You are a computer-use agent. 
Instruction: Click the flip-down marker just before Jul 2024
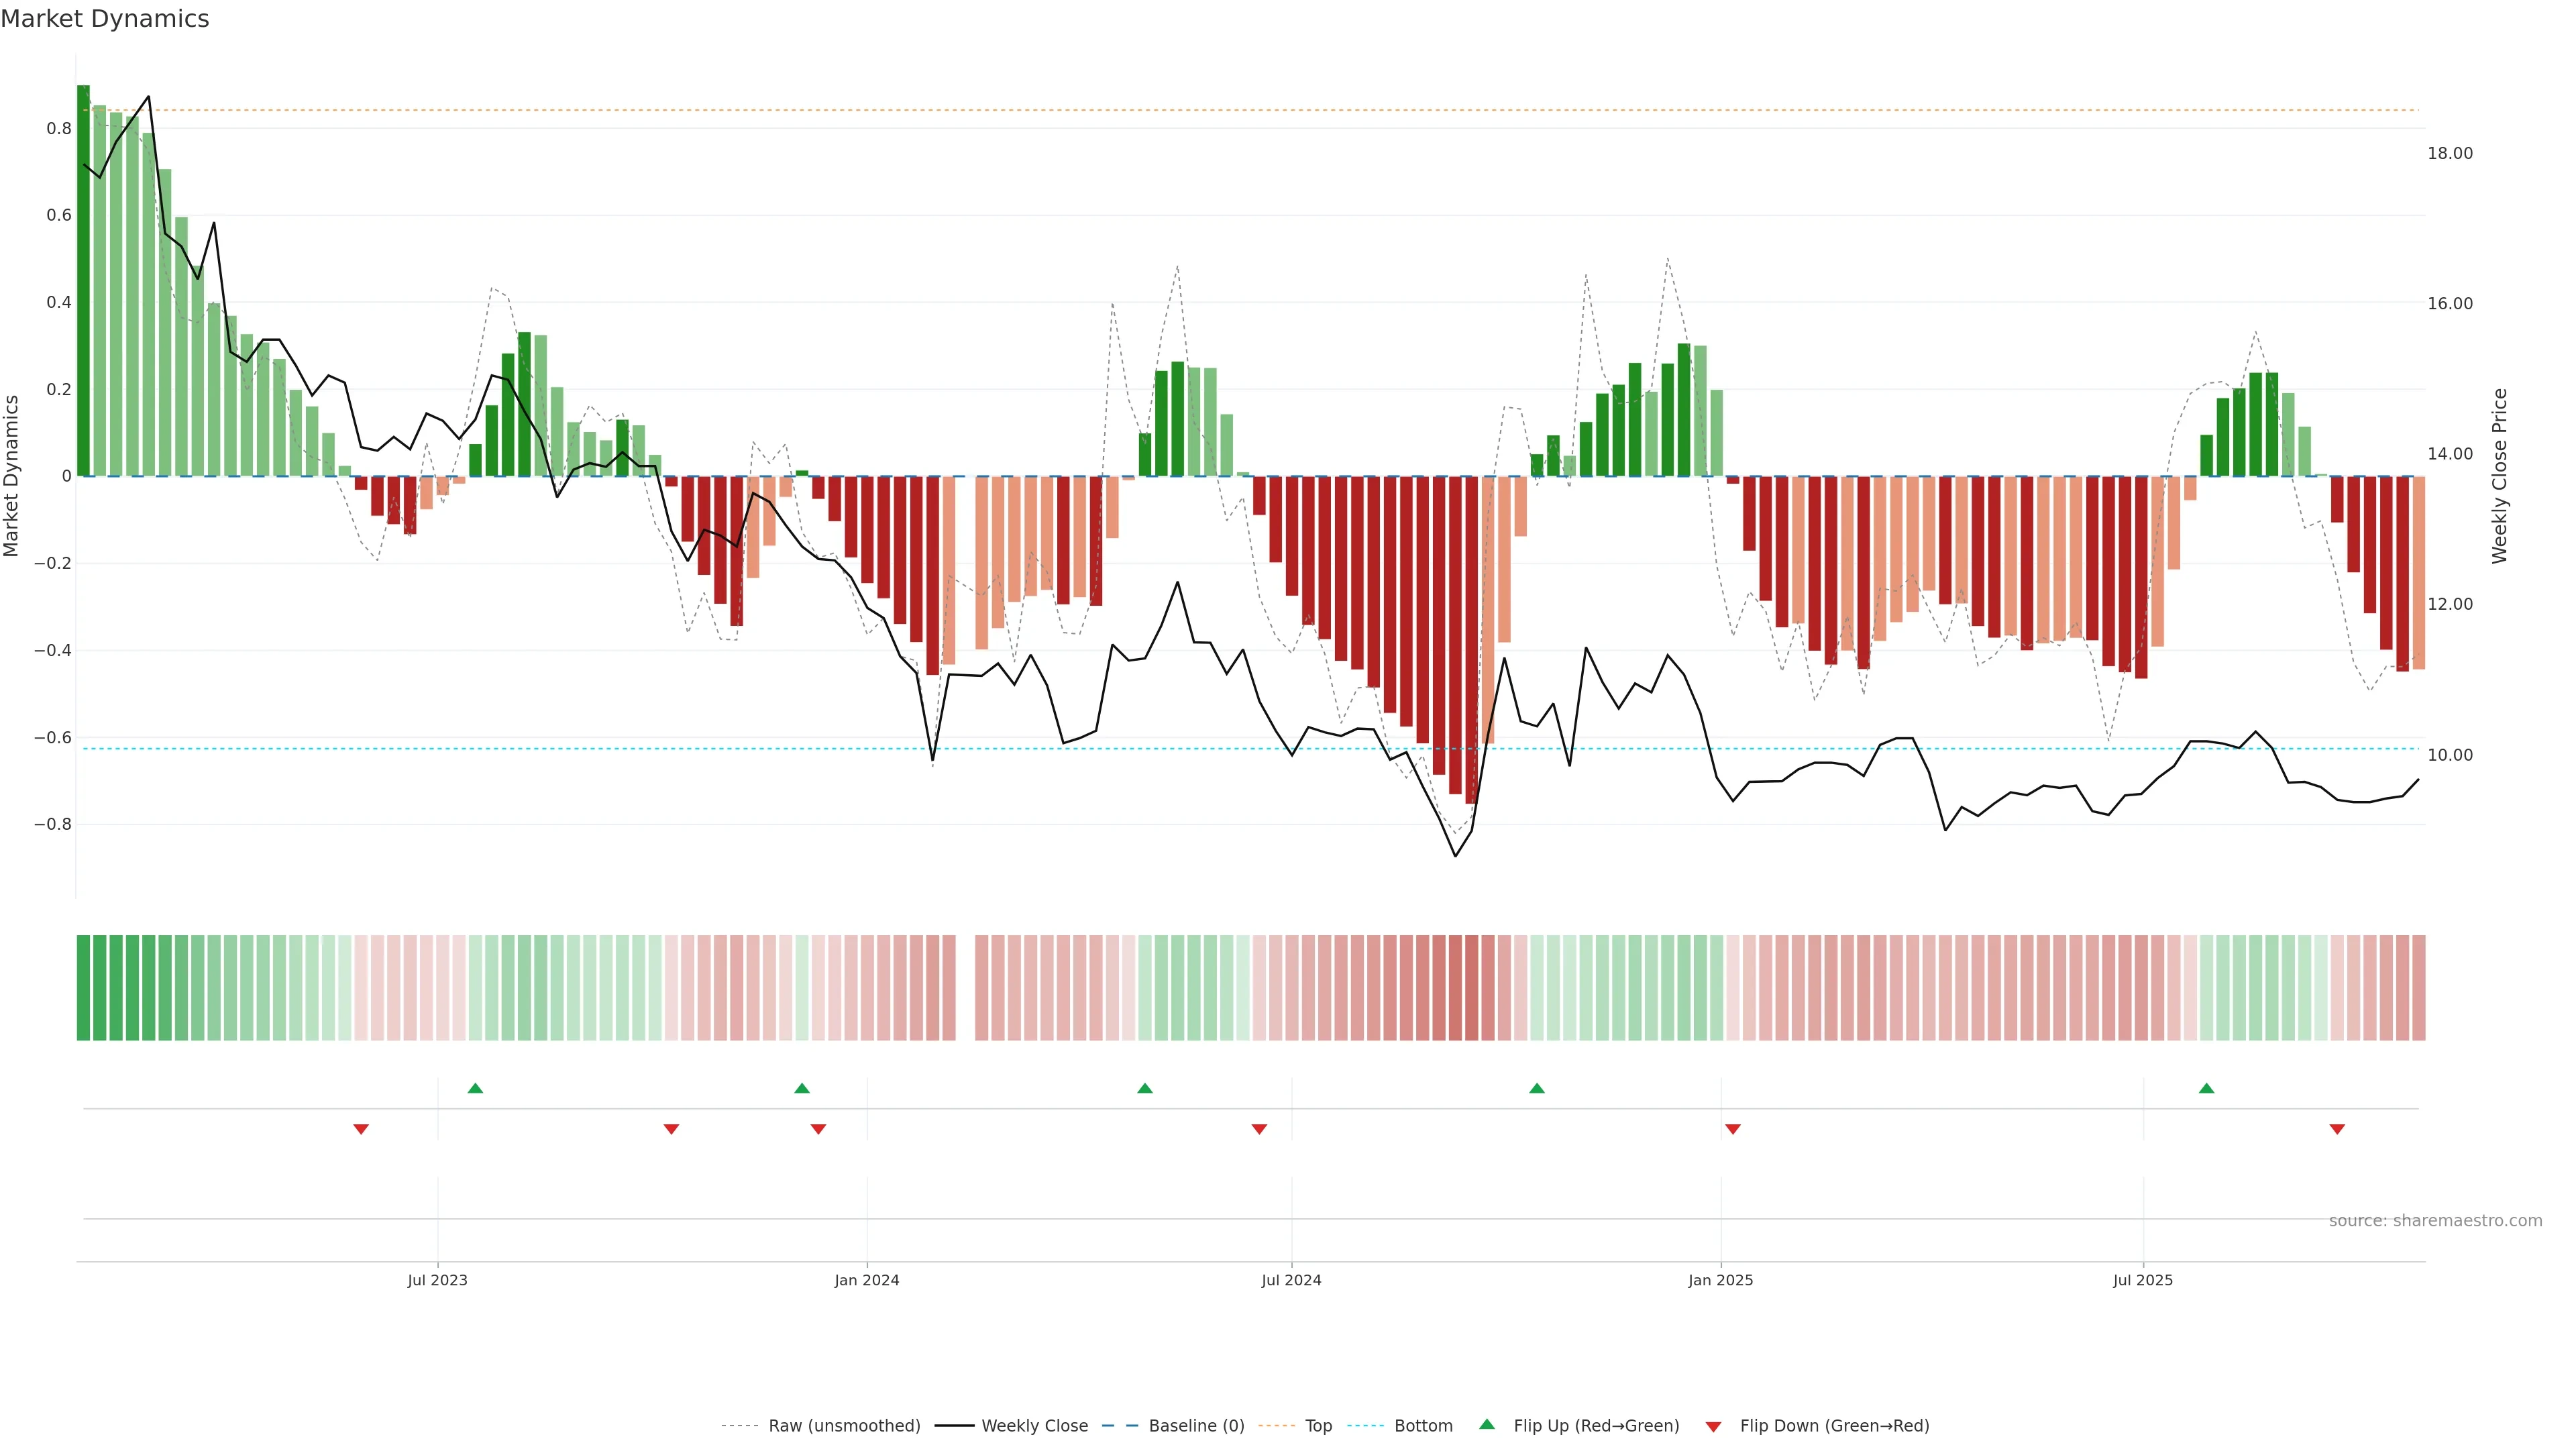1259,1129
